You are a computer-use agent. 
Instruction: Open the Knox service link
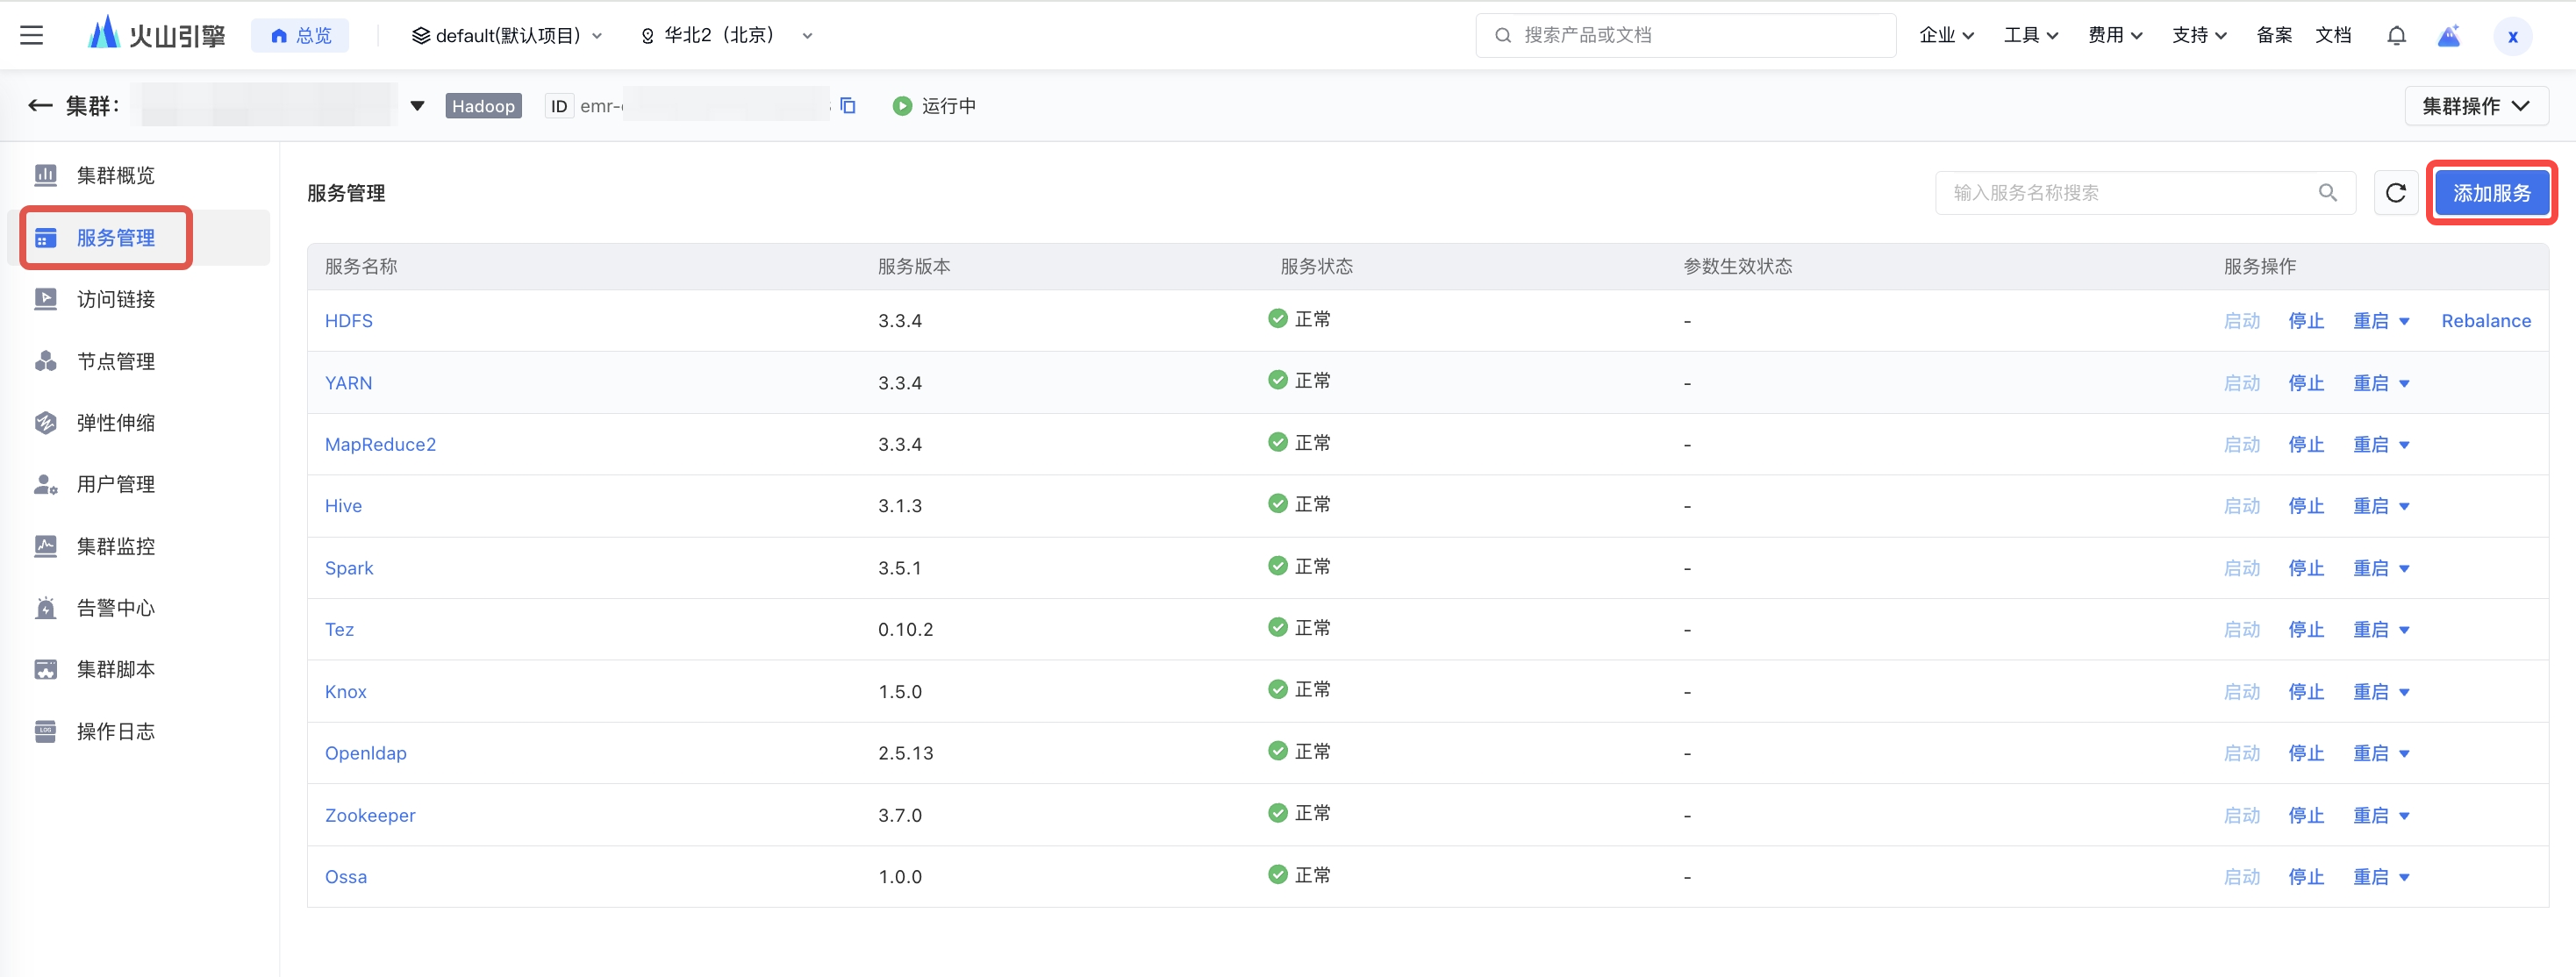[x=345, y=692]
